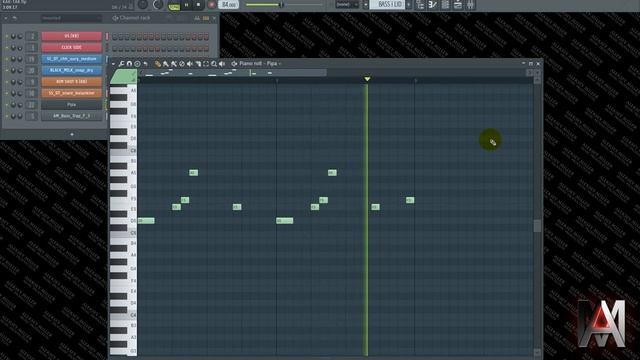
Task: Open the Piano roll - Pipa target dropdown
Action: tap(260, 64)
